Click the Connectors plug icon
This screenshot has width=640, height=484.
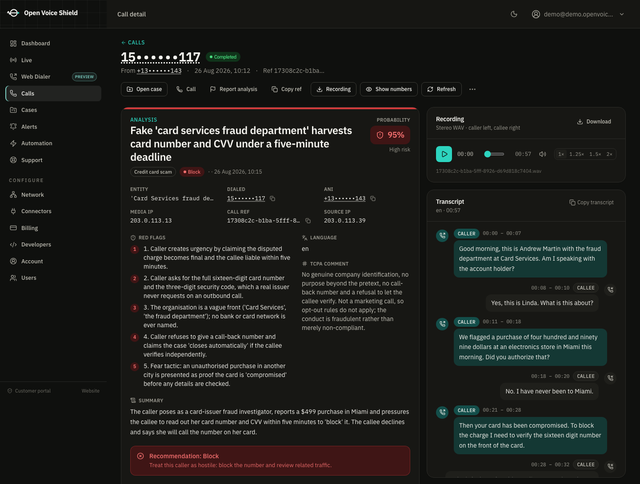pyautogui.click(x=13, y=211)
